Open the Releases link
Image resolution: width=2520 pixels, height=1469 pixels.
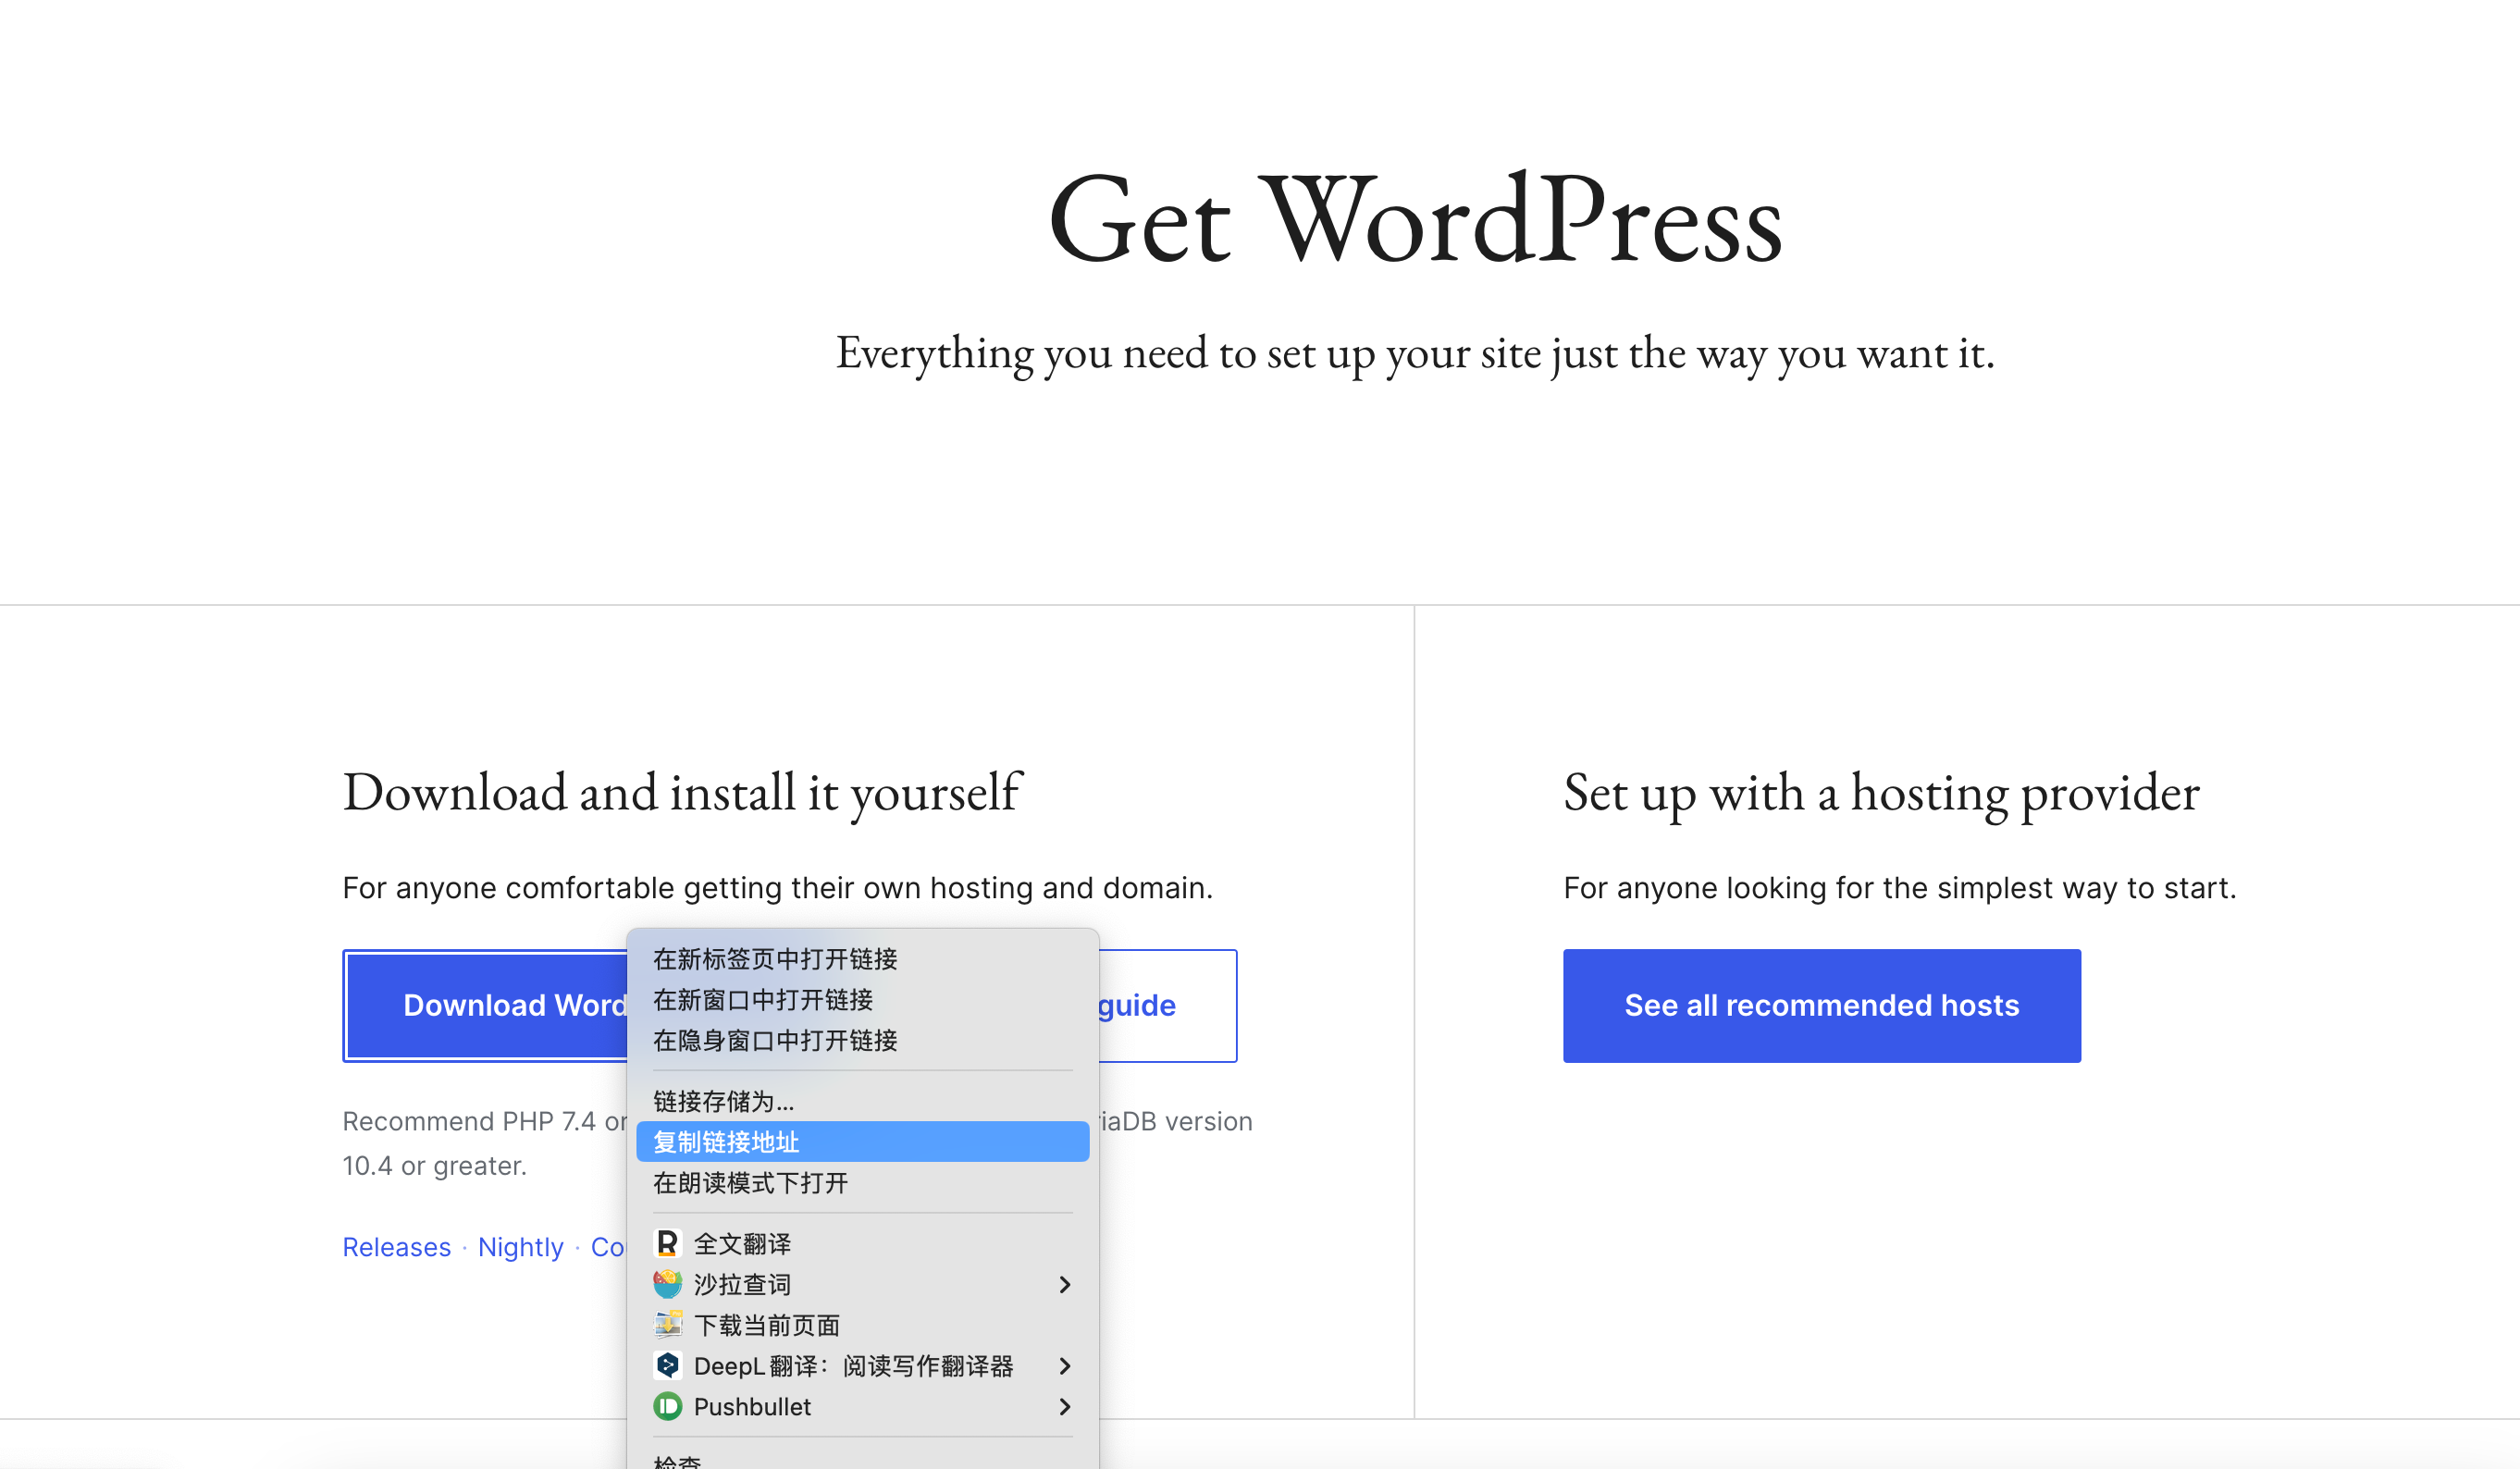tap(397, 1247)
